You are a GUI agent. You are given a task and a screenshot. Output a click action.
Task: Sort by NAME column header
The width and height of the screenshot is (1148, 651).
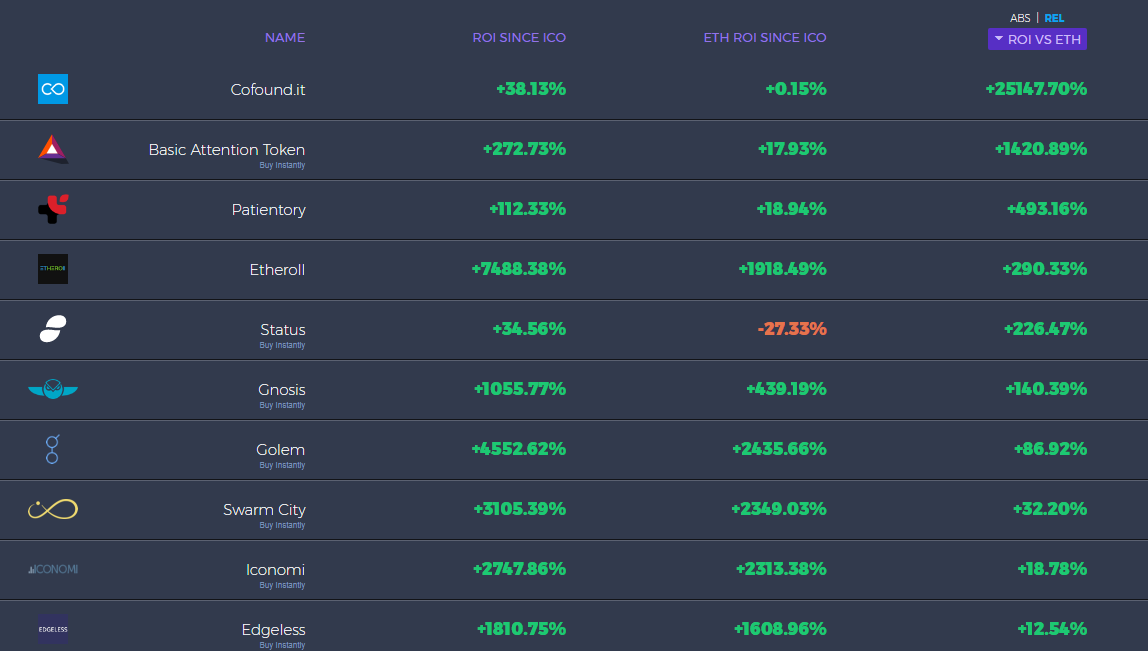point(285,37)
